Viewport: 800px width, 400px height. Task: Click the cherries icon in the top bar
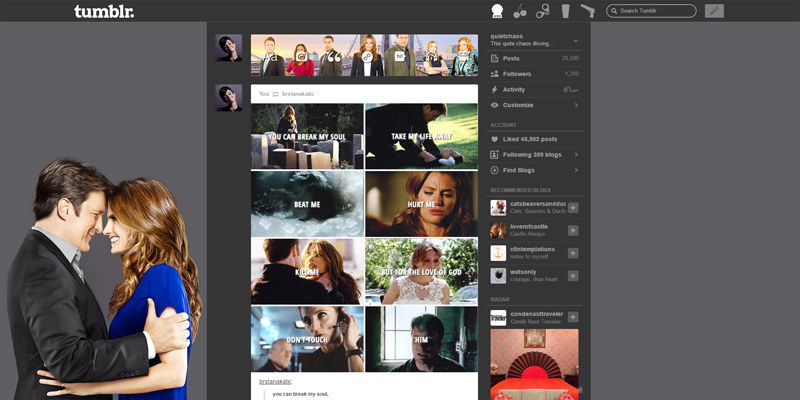point(519,11)
